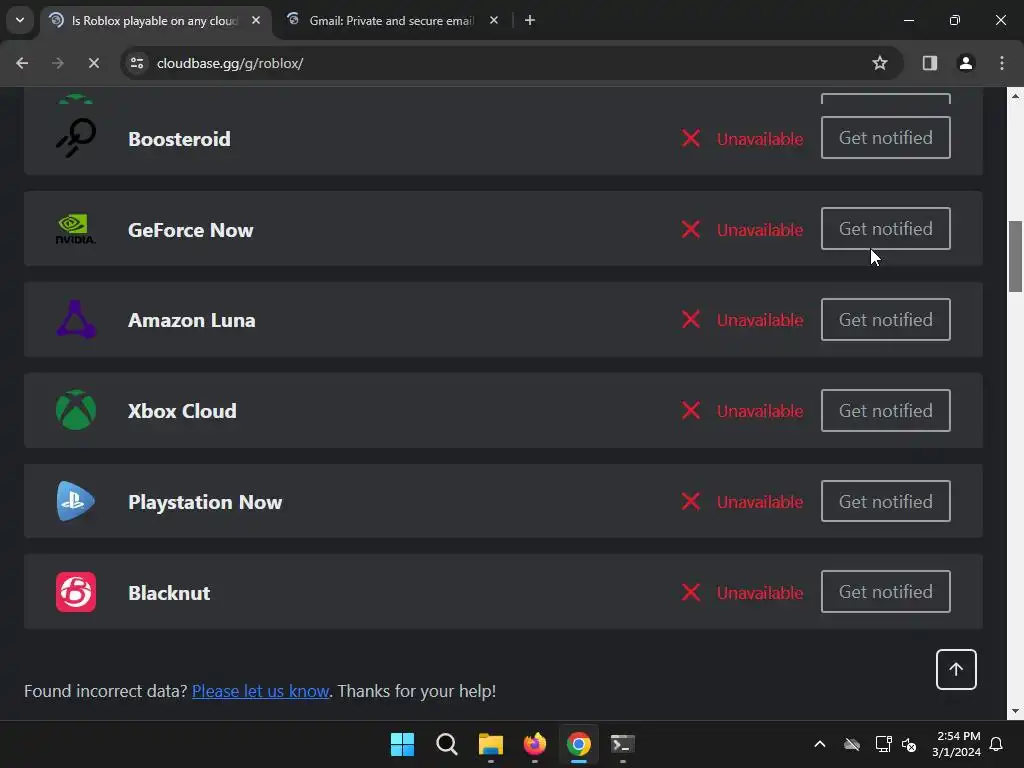This screenshot has height=768, width=1024.
Task: Go forward in Chrome navigation
Action: pyautogui.click(x=58, y=63)
